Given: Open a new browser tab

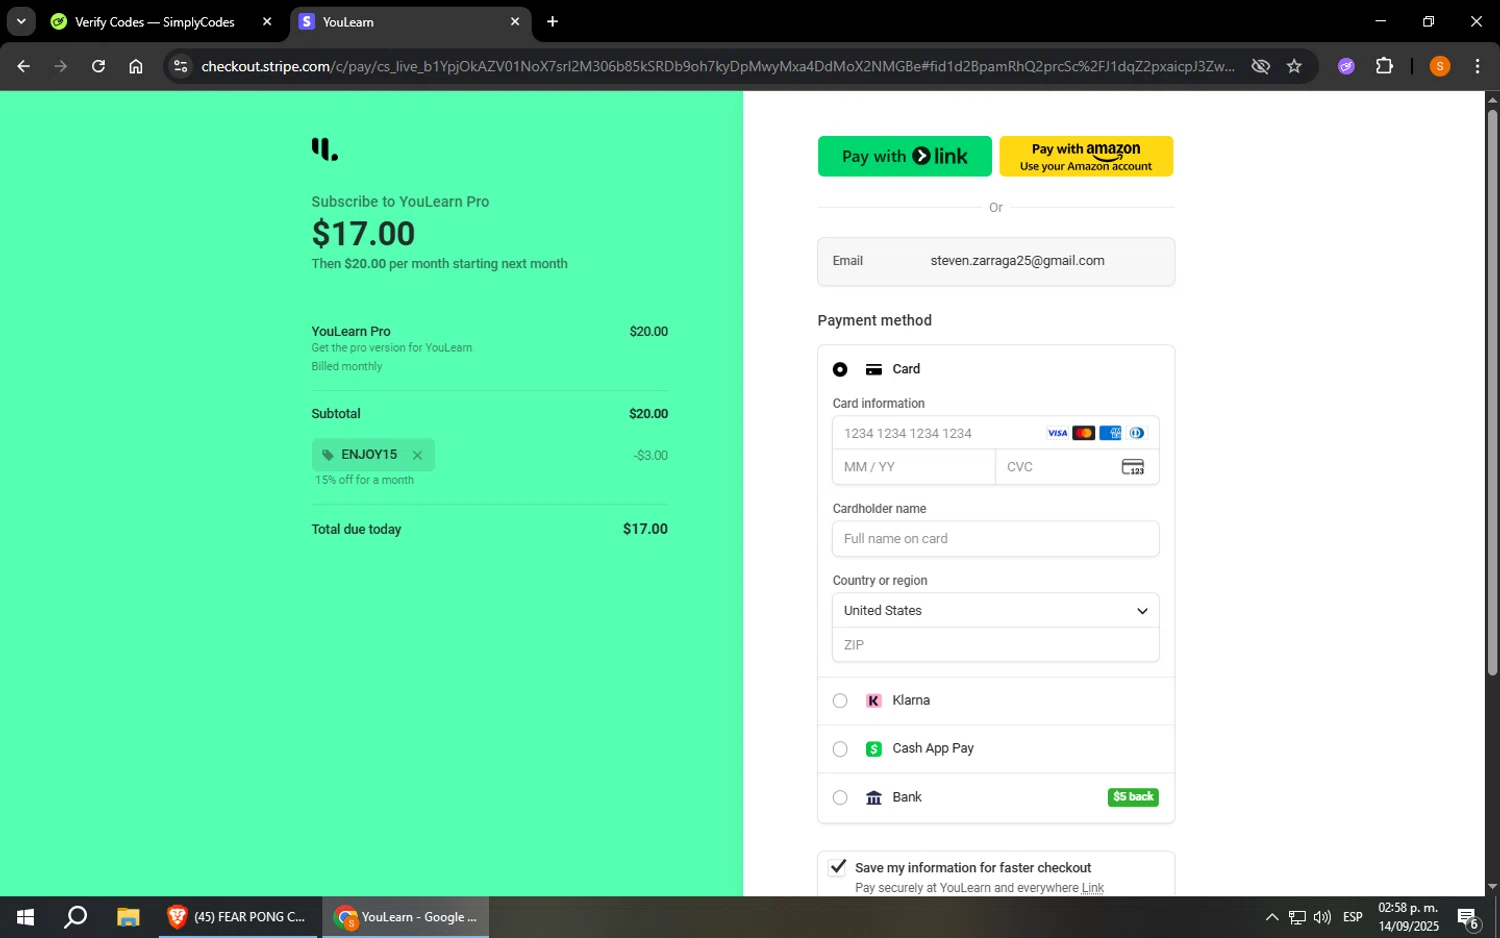Looking at the screenshot, I should [x=552, y=22].
